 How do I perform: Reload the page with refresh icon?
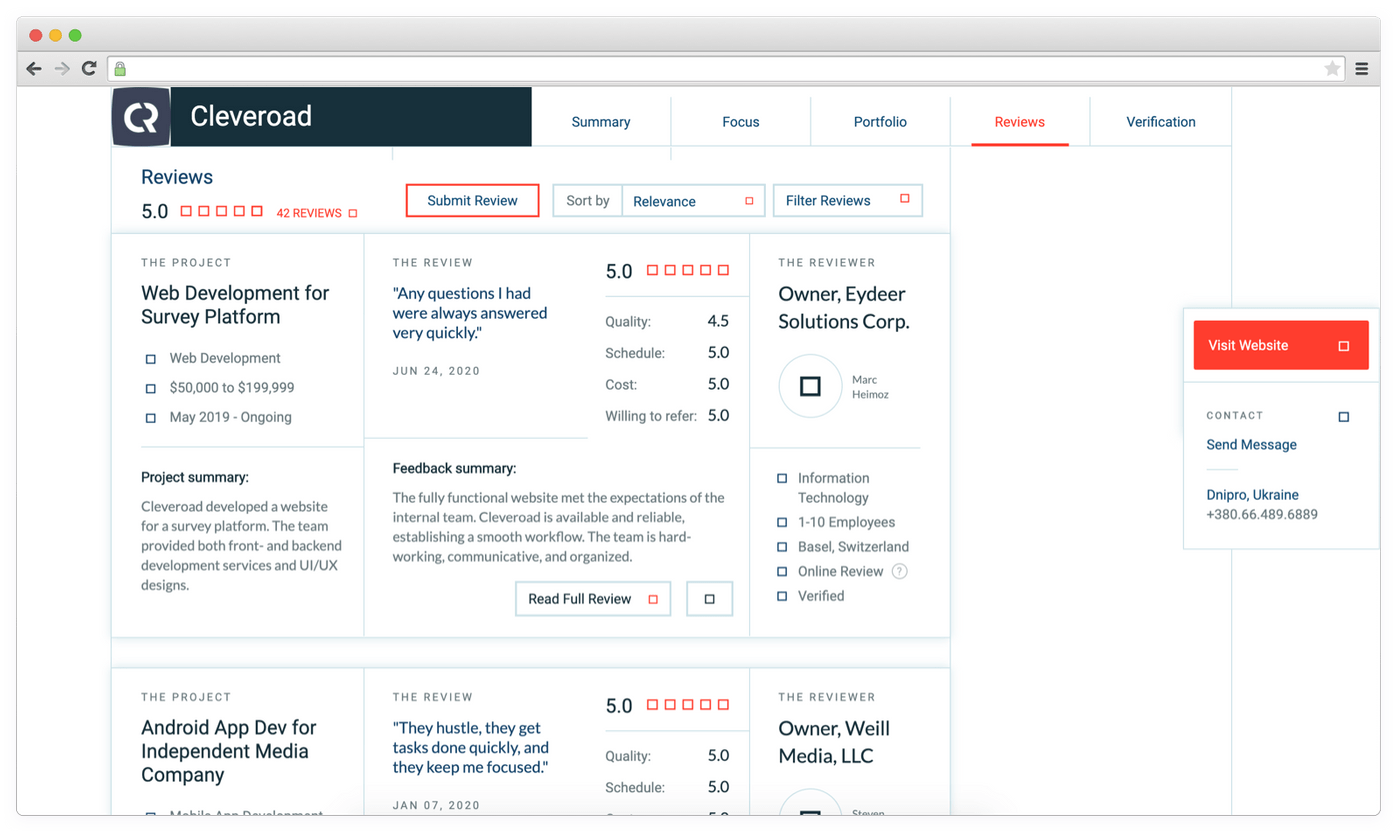pos(89,68)
